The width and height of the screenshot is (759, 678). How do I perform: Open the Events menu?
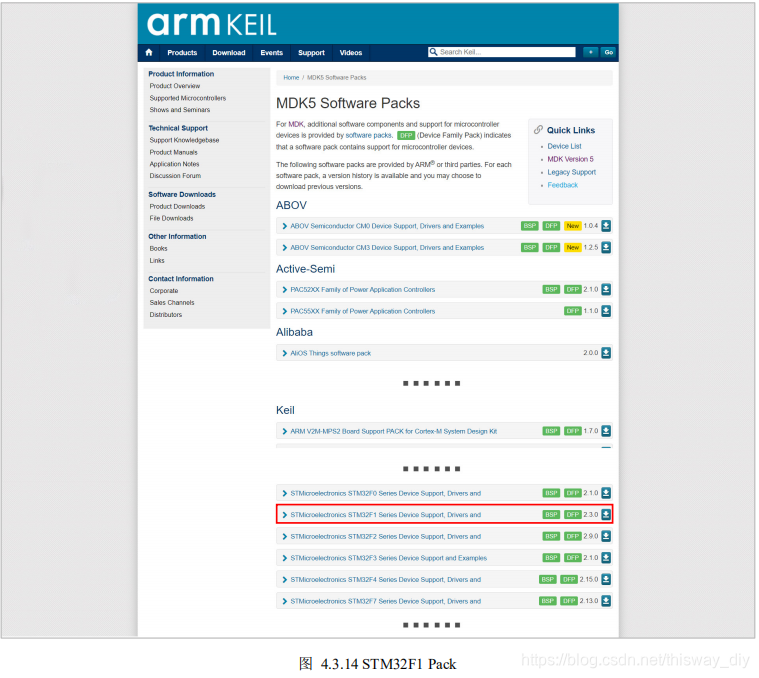tap(272, 53)
